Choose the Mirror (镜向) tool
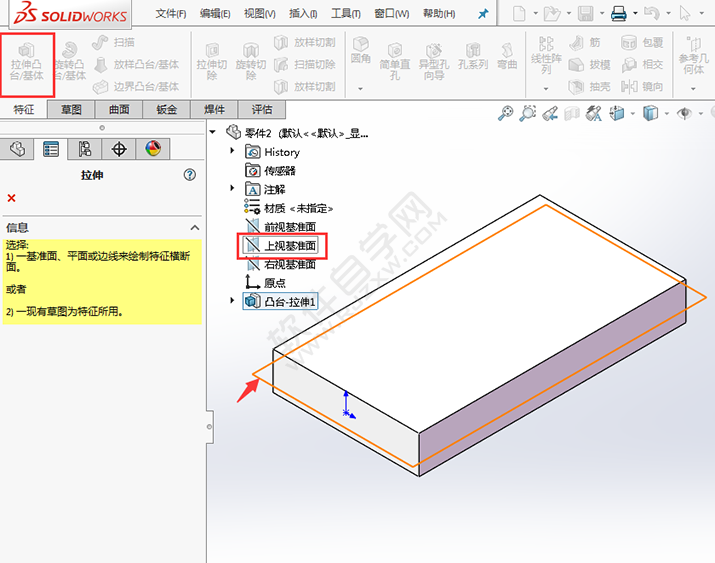Viewport: 715px width, 563px height. (642, 86)
